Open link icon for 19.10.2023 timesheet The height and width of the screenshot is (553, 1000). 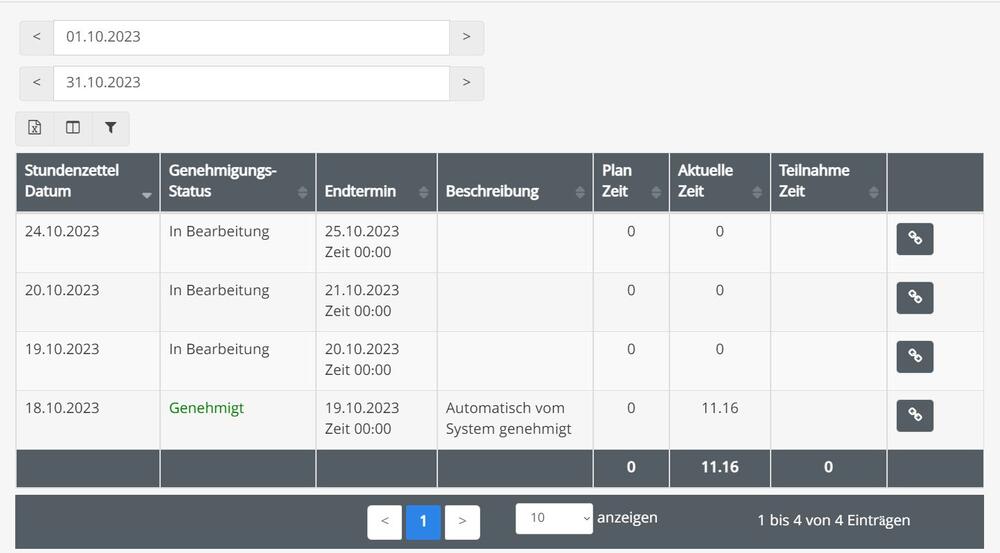(x=915, y=357)
